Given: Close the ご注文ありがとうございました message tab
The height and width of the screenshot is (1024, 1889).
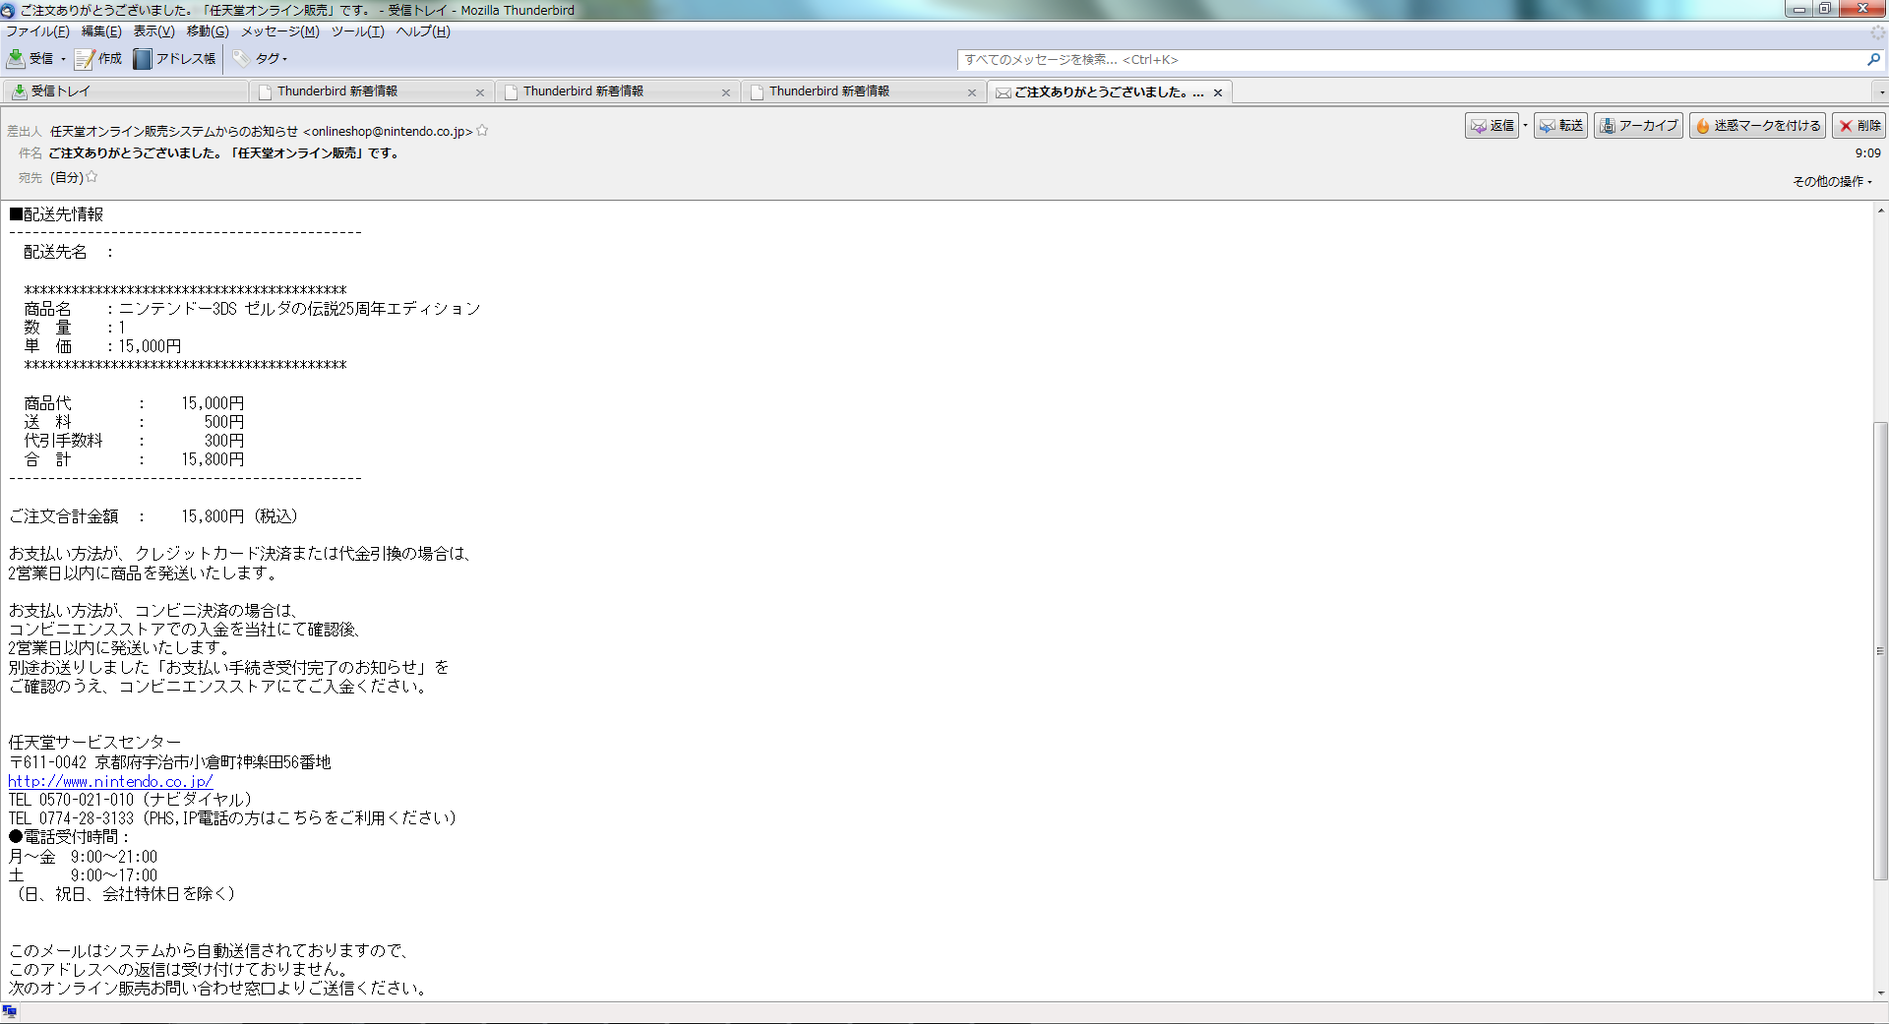Looking at the screenshot, I should (x=1218, y=92).
